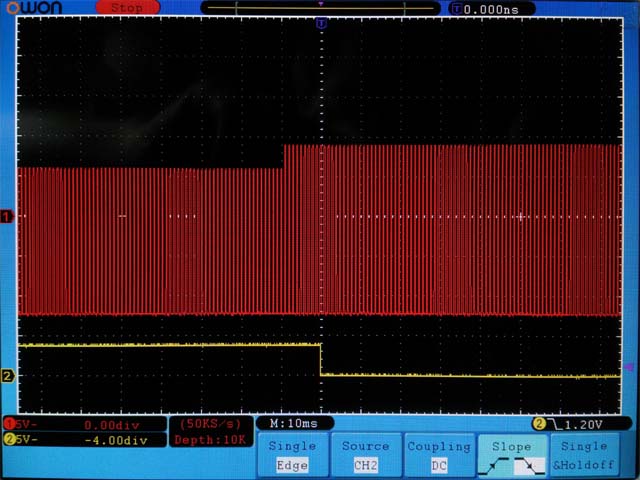Viewport: 640px width, 480px height.
Task: Click the waveform memory position bar
Action: tap(320, 8)
